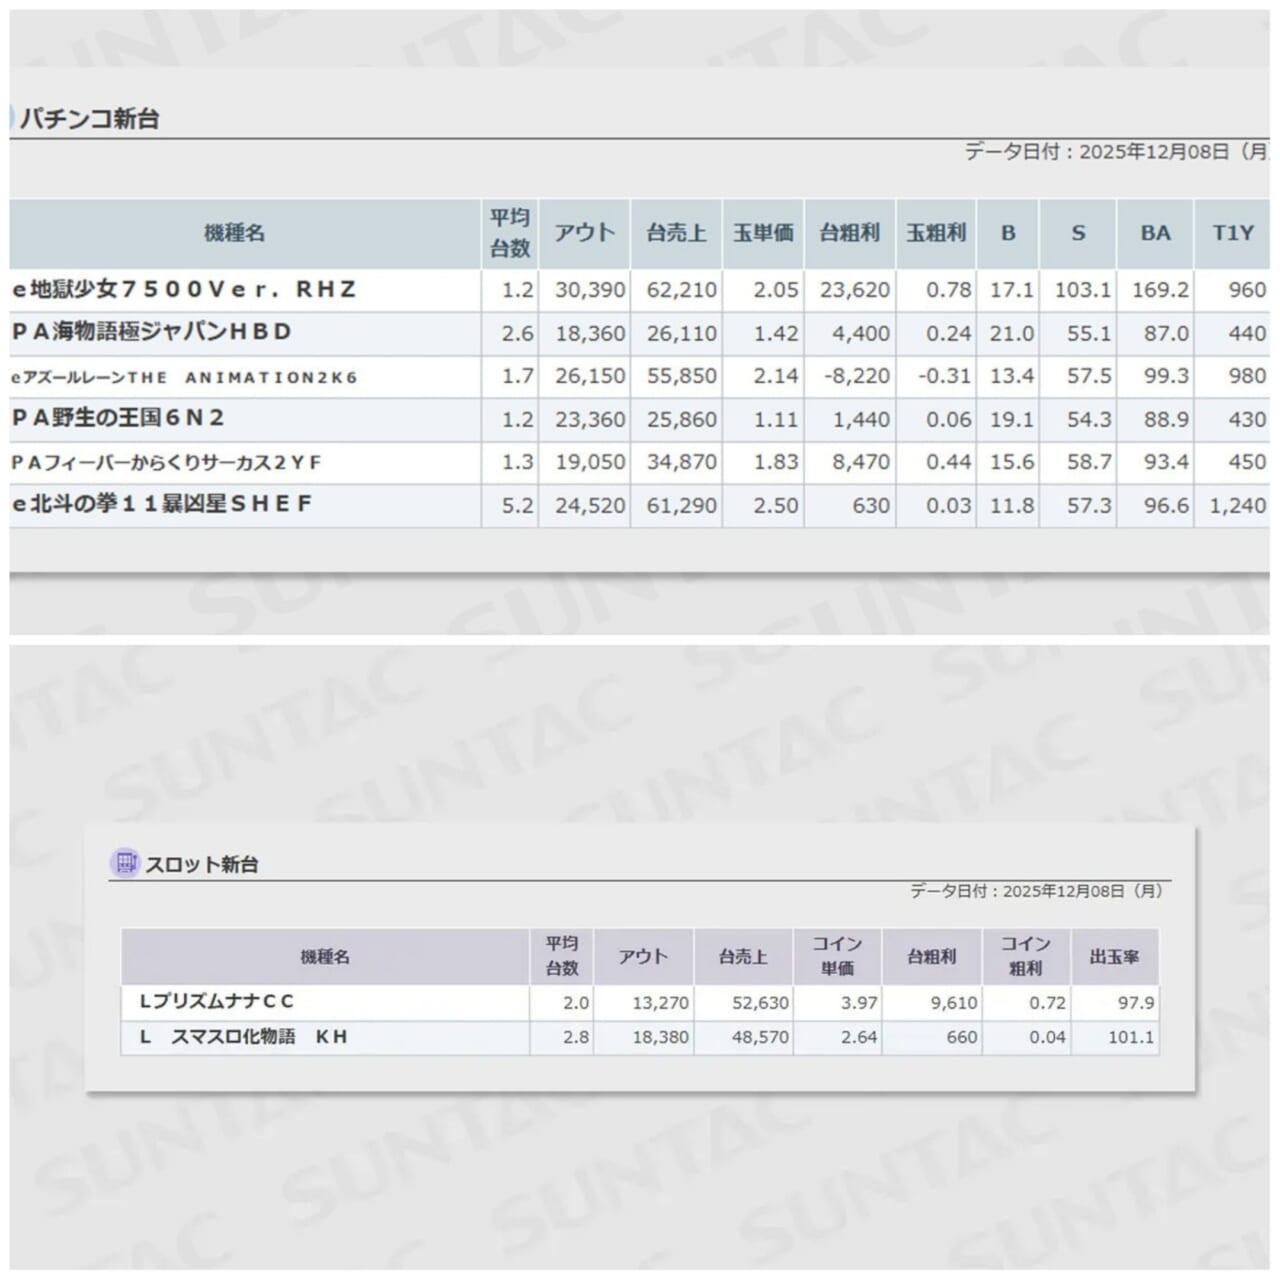Click the 台売上 header in pachinko table
Image resolution: width=1280 pixels, height=1280 pixels.
click(676, 233)
